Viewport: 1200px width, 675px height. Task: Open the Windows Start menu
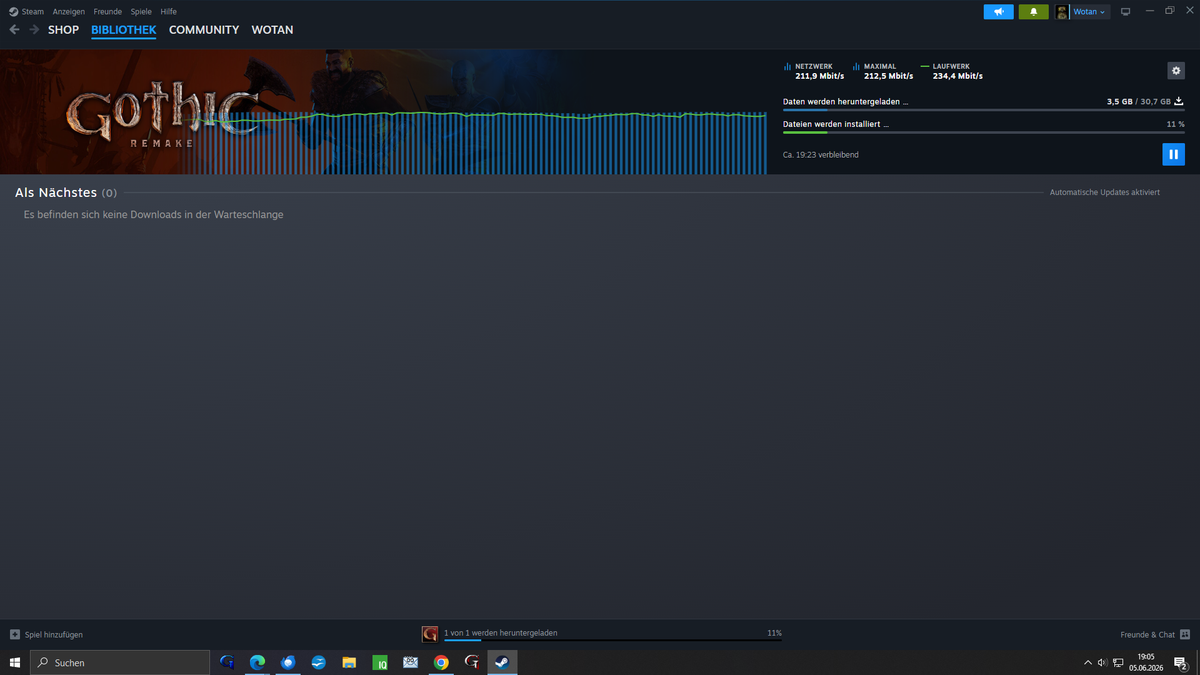pyautogui.click(x=15, y=662)
